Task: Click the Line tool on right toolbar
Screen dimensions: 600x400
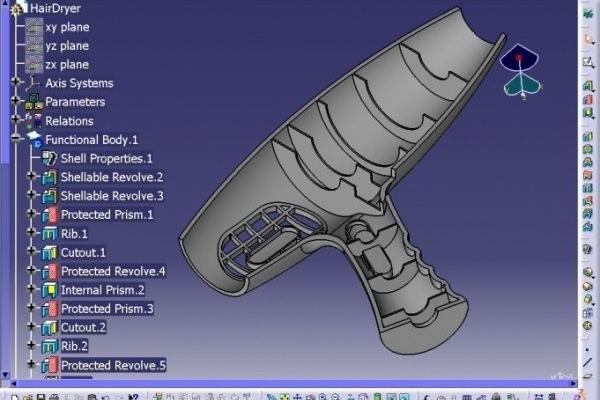Action: [588, 362]
